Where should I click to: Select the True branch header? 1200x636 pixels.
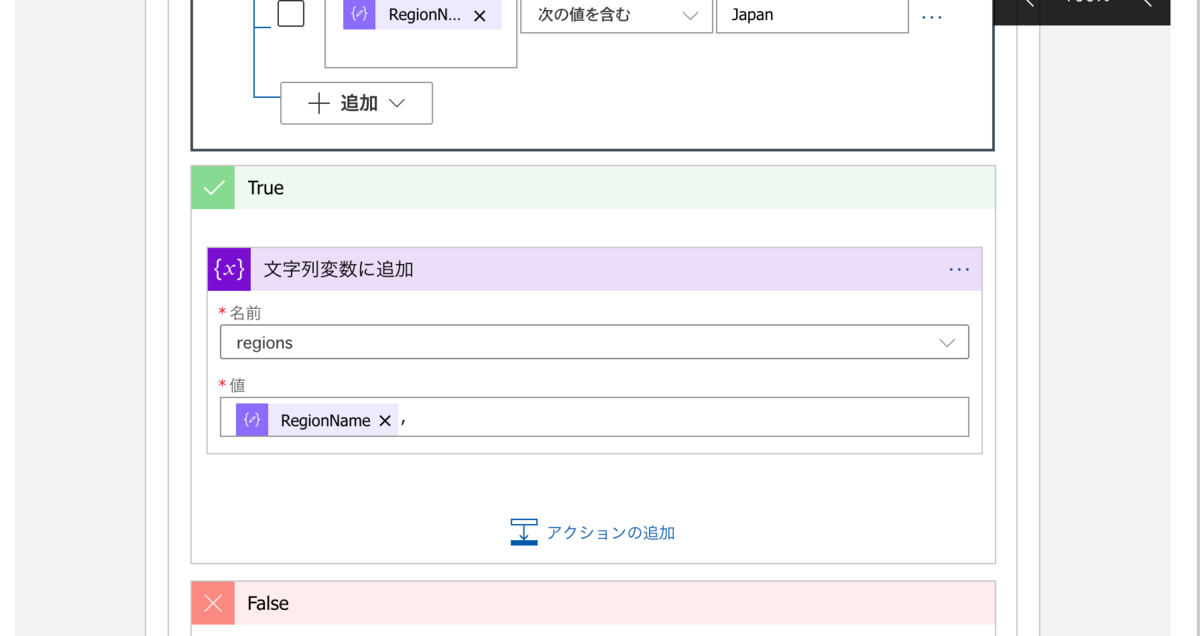593,188
